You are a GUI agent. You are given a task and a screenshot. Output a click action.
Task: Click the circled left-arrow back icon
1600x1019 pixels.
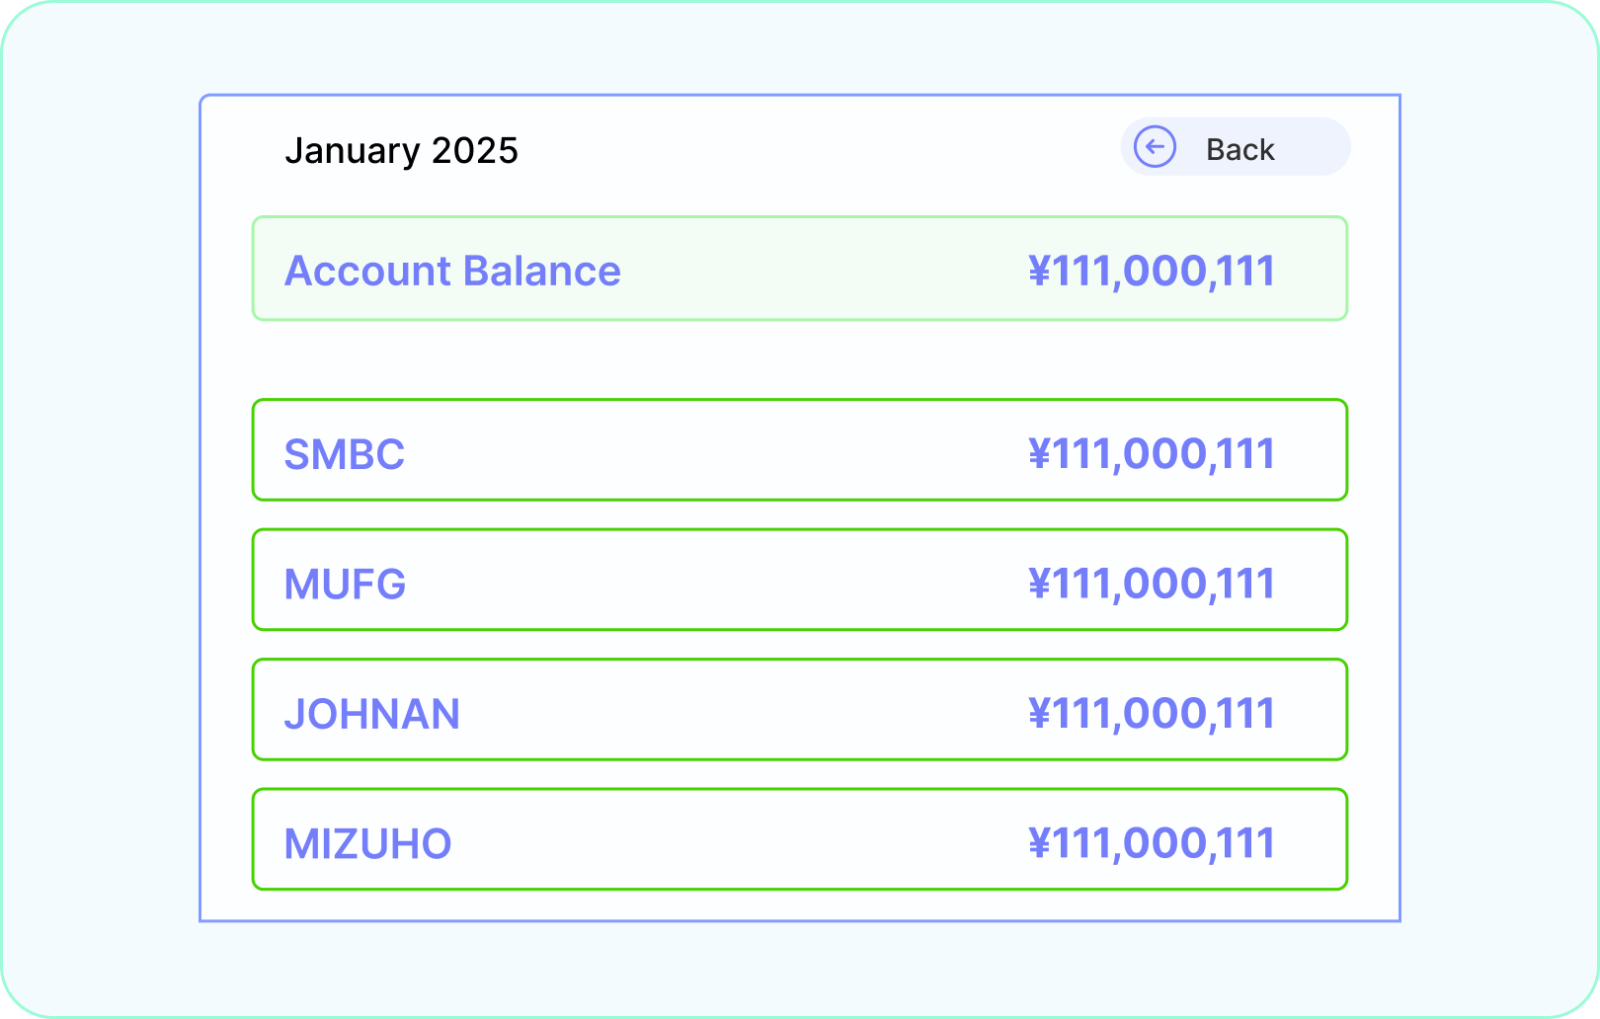[1155, 148]
